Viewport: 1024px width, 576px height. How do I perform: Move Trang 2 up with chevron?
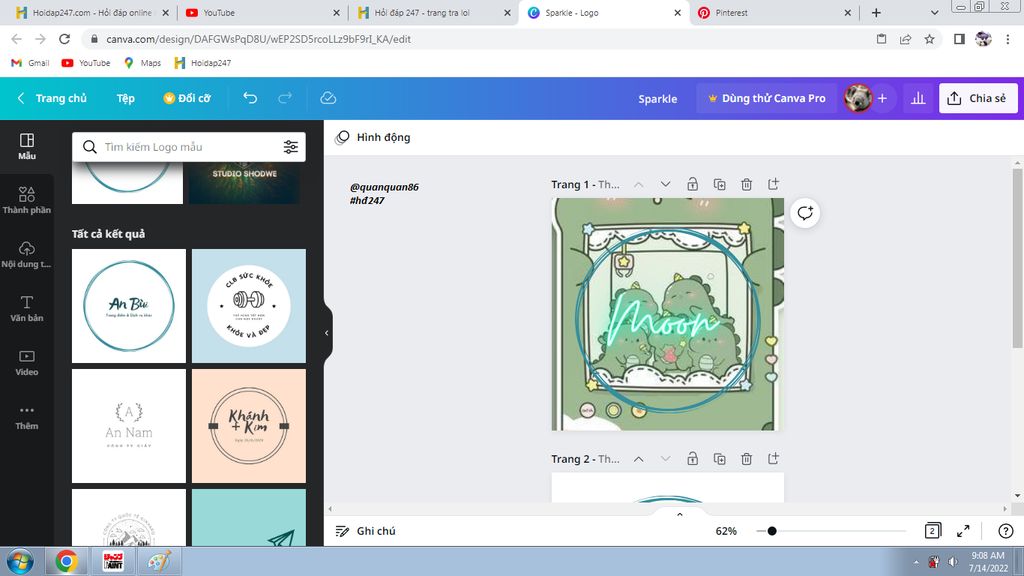[x=639, y=459]
